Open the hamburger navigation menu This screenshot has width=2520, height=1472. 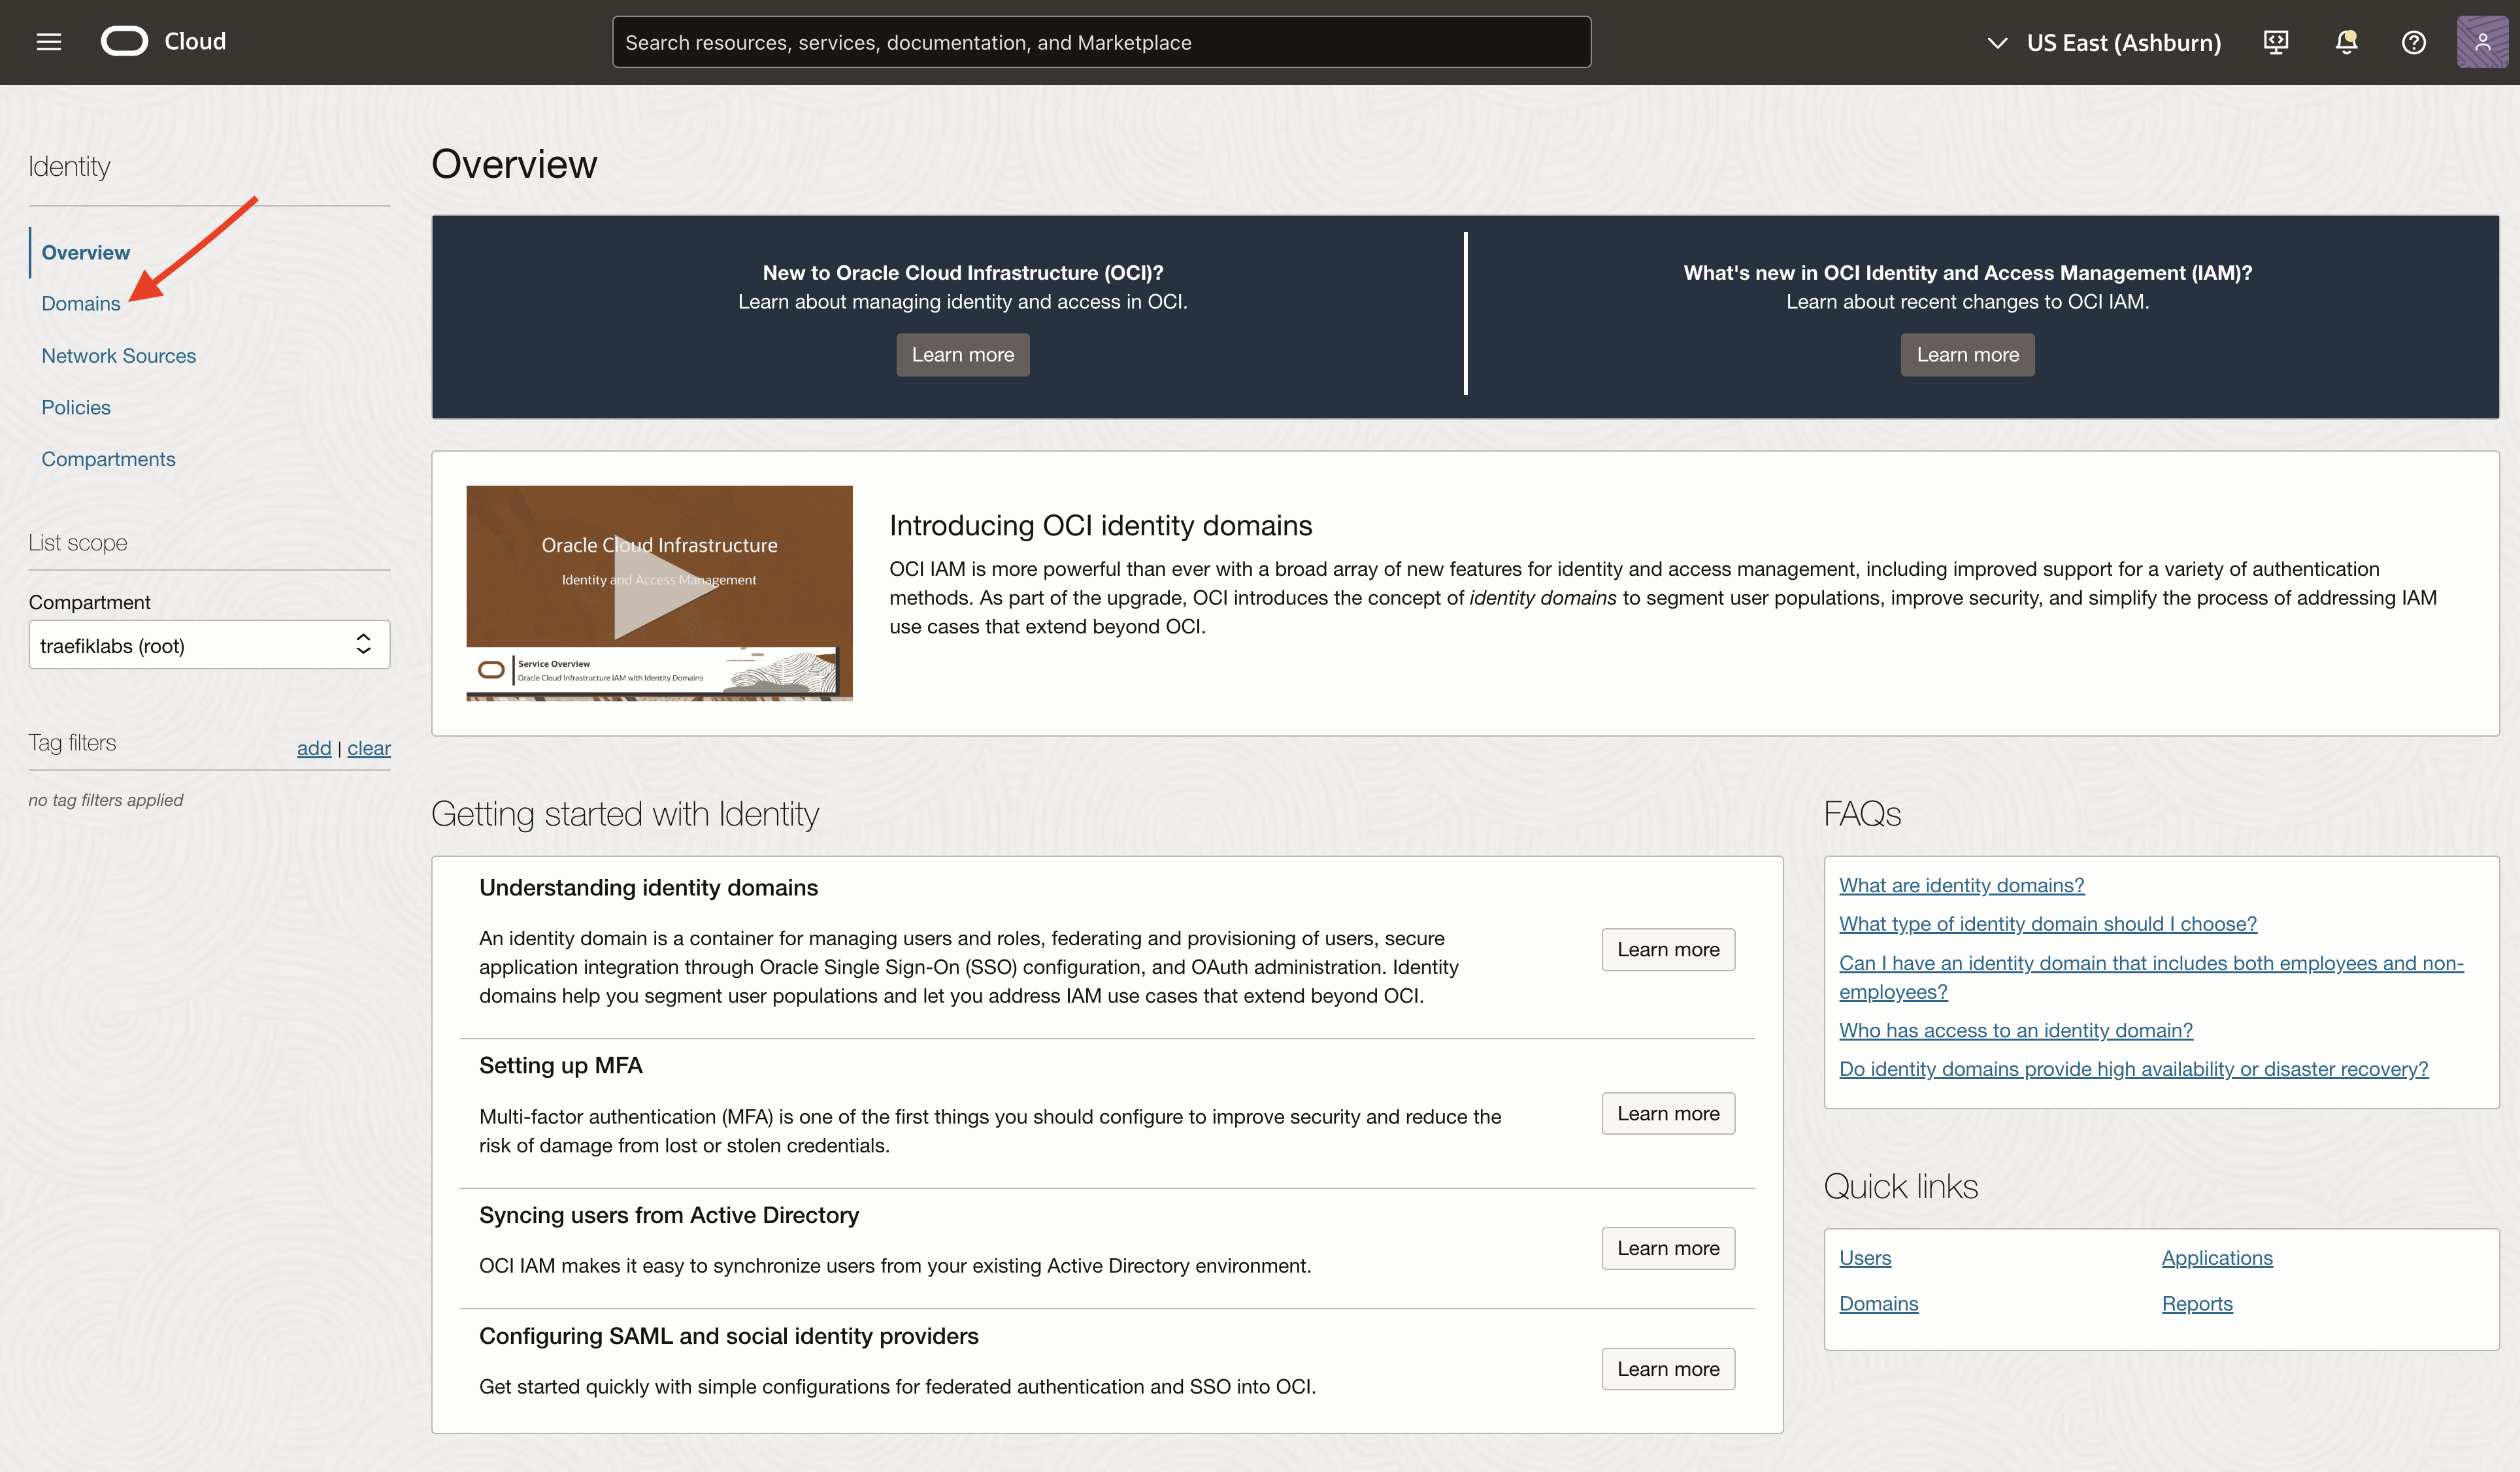pyautogui.click(x=48, y=42)
